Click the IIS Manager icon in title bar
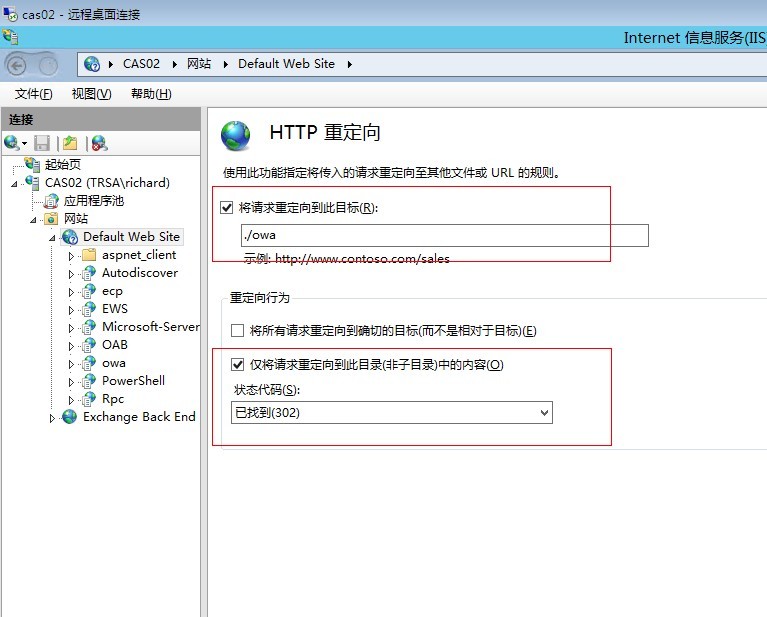767x617 pixels. (x=10, y=37)
